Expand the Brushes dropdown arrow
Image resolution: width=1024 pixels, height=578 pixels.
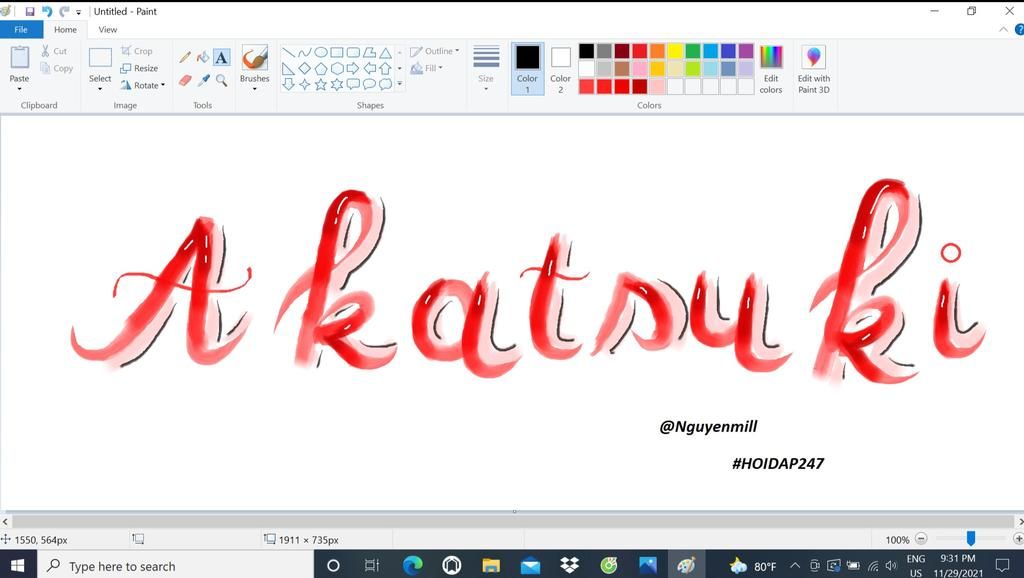pos(254,88)
